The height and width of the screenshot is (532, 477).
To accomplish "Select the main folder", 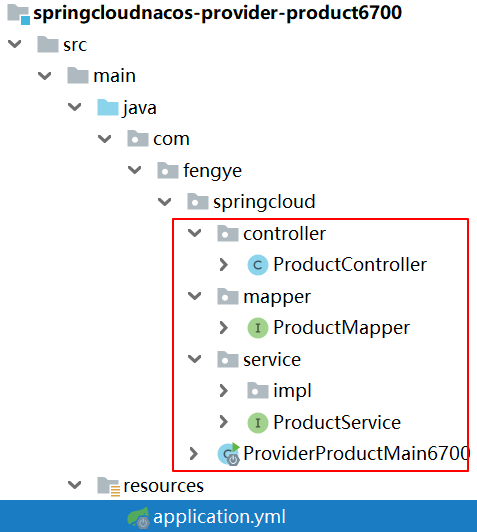I will pos(114,76).
